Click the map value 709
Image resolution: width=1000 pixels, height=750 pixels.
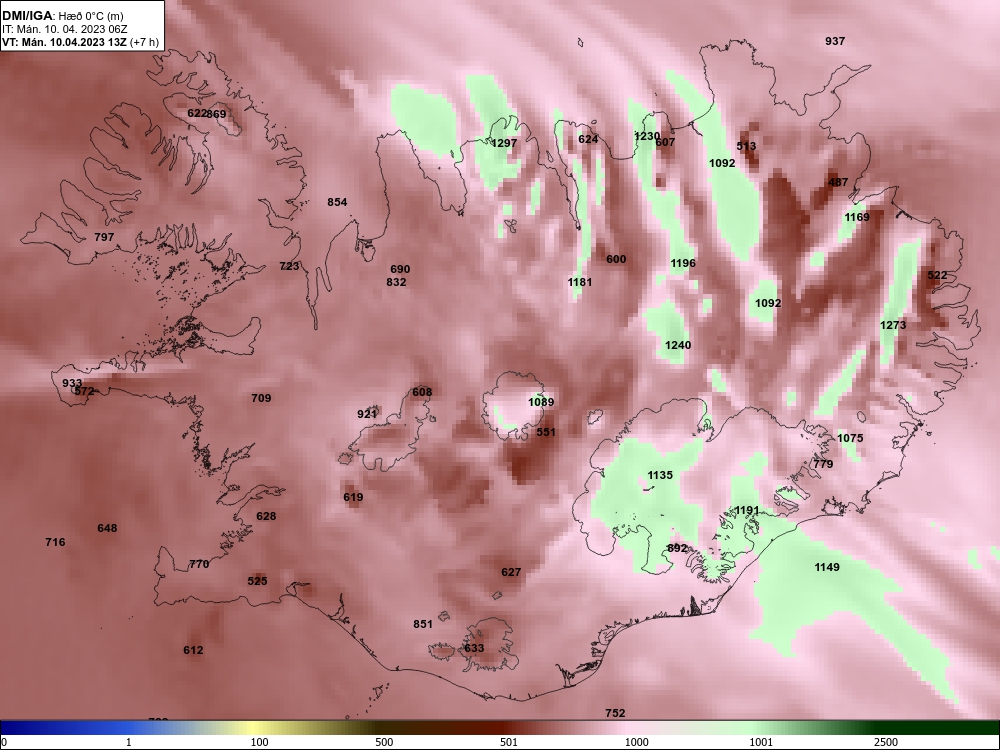(261, 399)
